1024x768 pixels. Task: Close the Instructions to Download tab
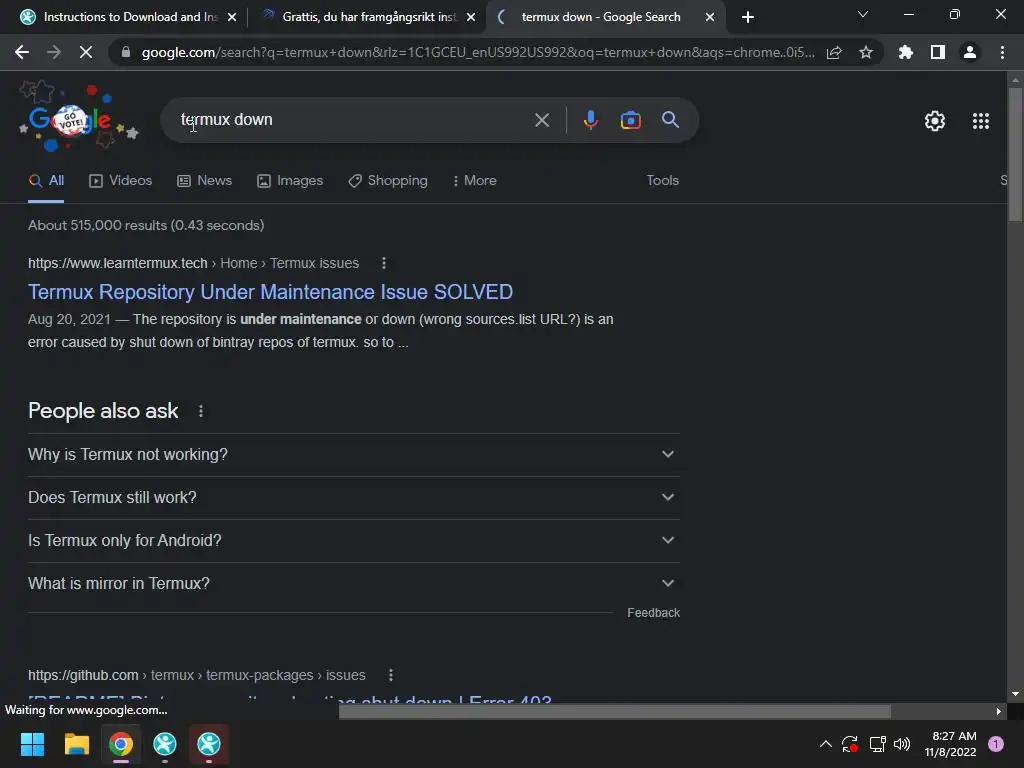tap(232, 17)
